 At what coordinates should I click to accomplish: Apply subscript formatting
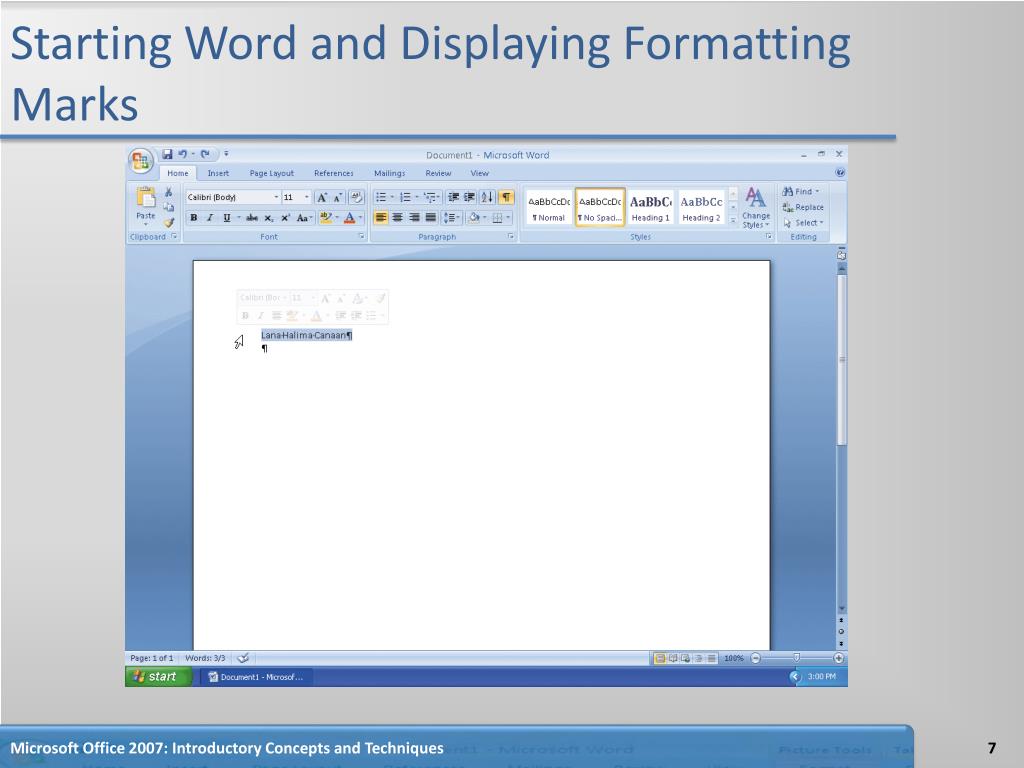coord(268,218)
